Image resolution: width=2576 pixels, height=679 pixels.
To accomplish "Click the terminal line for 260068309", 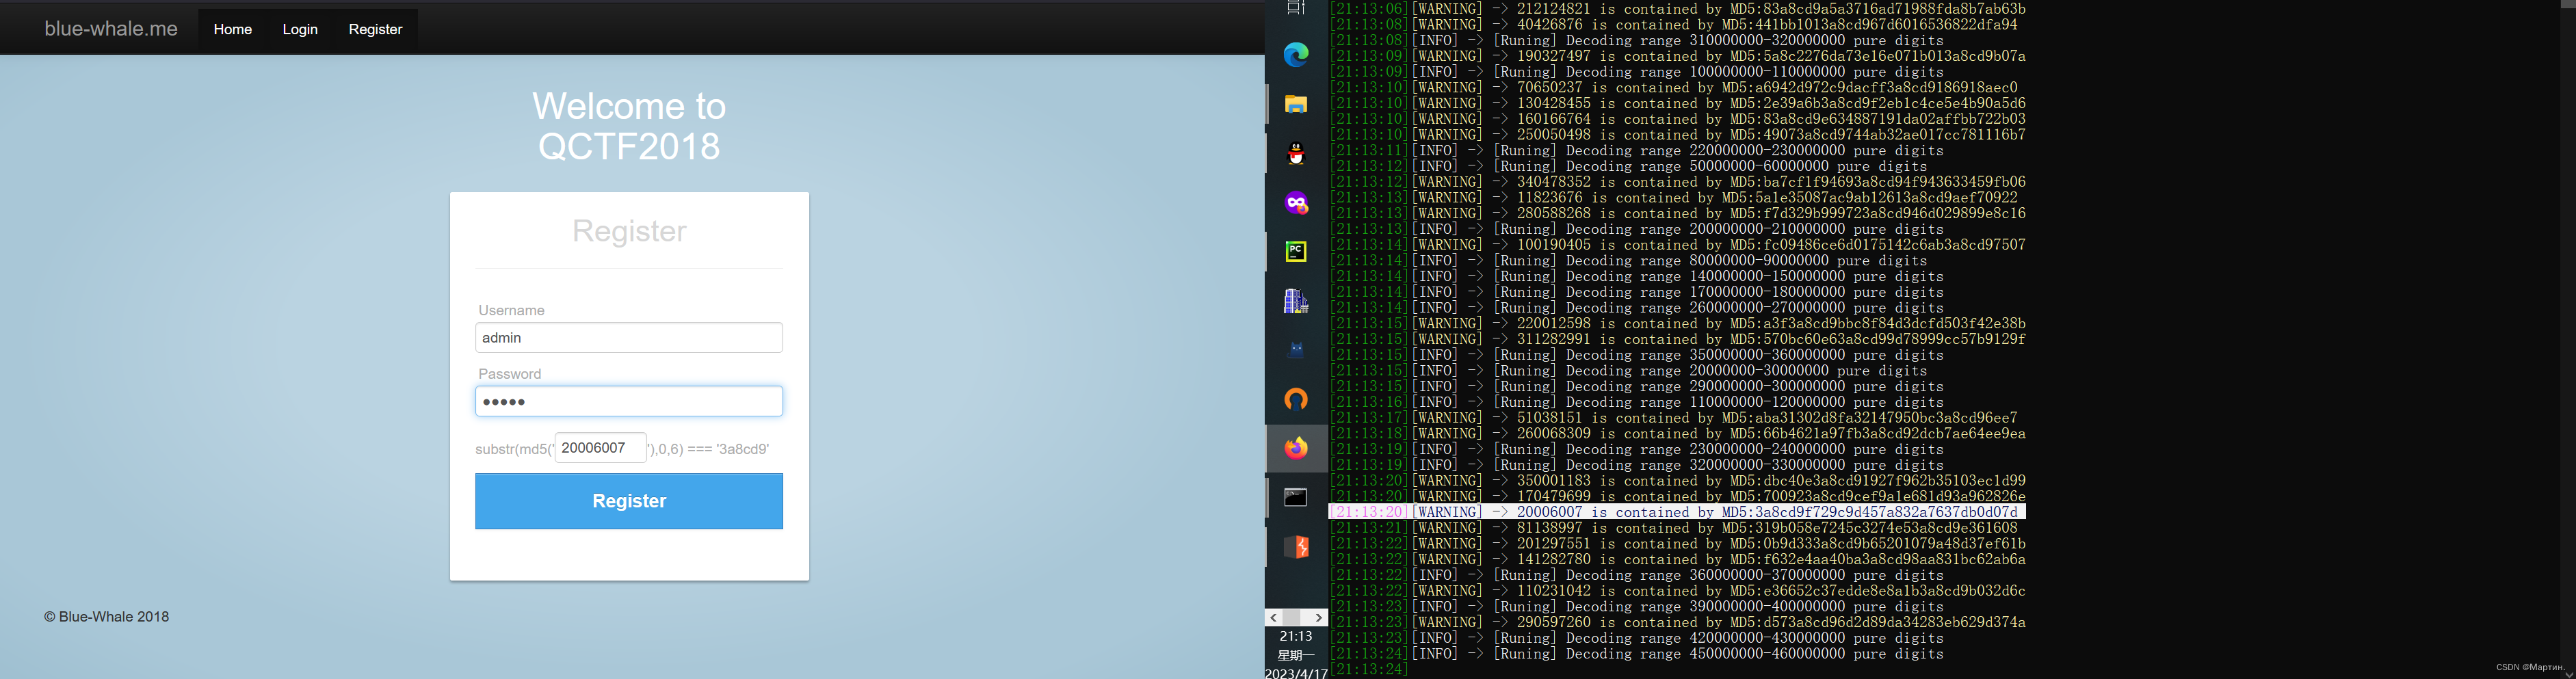I will 1677,433.
